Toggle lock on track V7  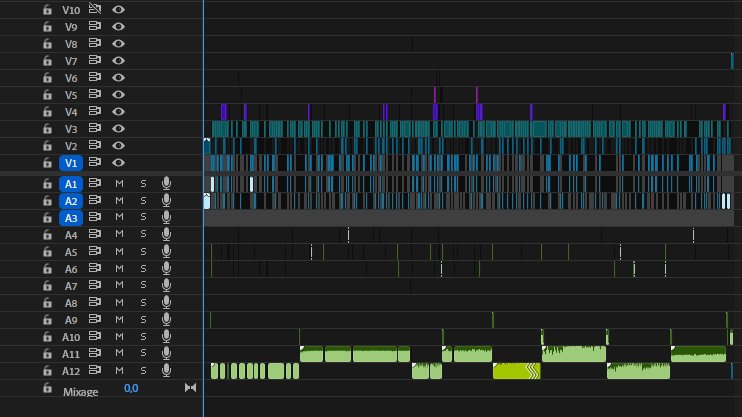pyautogui.click(x=47, y=61)
